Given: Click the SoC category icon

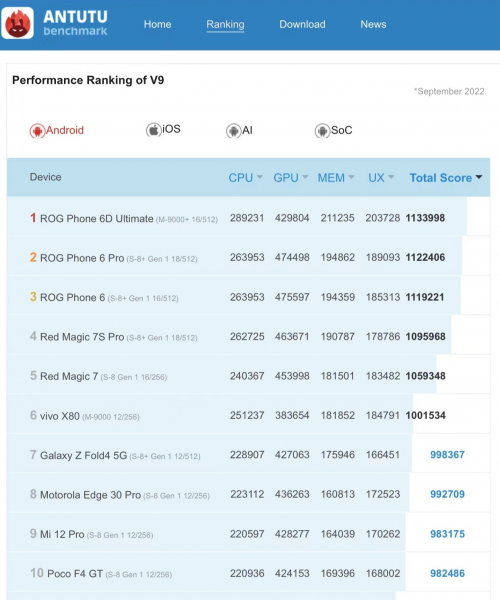Looking at the screenshot, I should pyautogui.click(x=322, y=131).
